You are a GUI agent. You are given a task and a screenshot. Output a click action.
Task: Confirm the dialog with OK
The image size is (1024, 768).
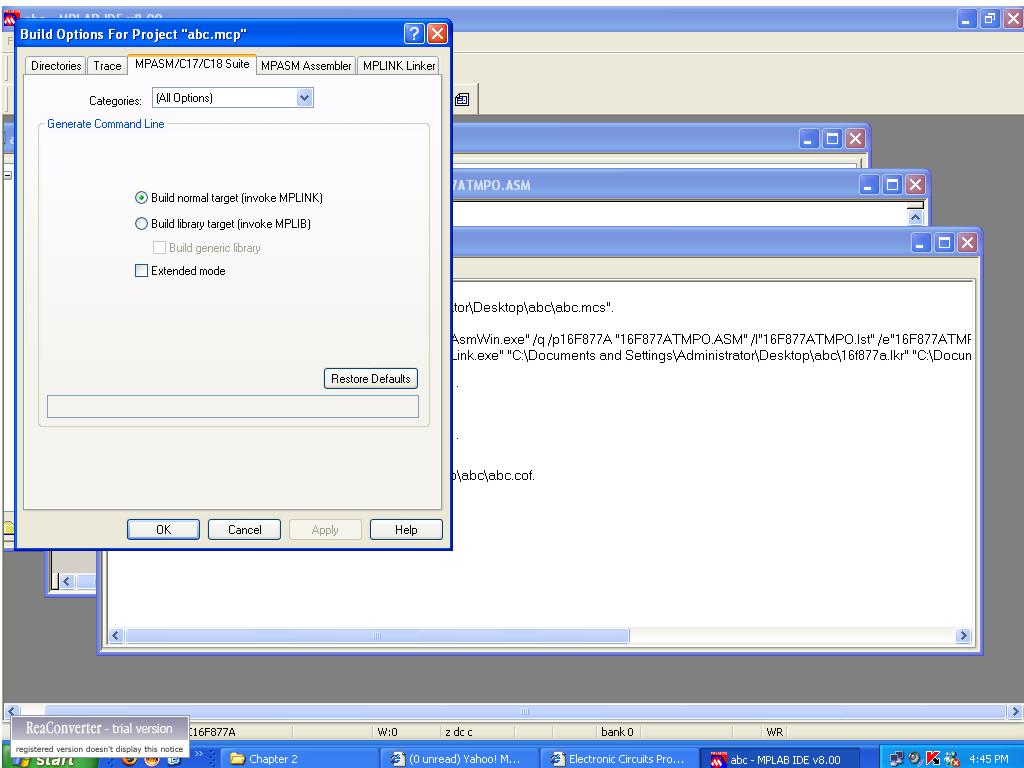[163, 530]
